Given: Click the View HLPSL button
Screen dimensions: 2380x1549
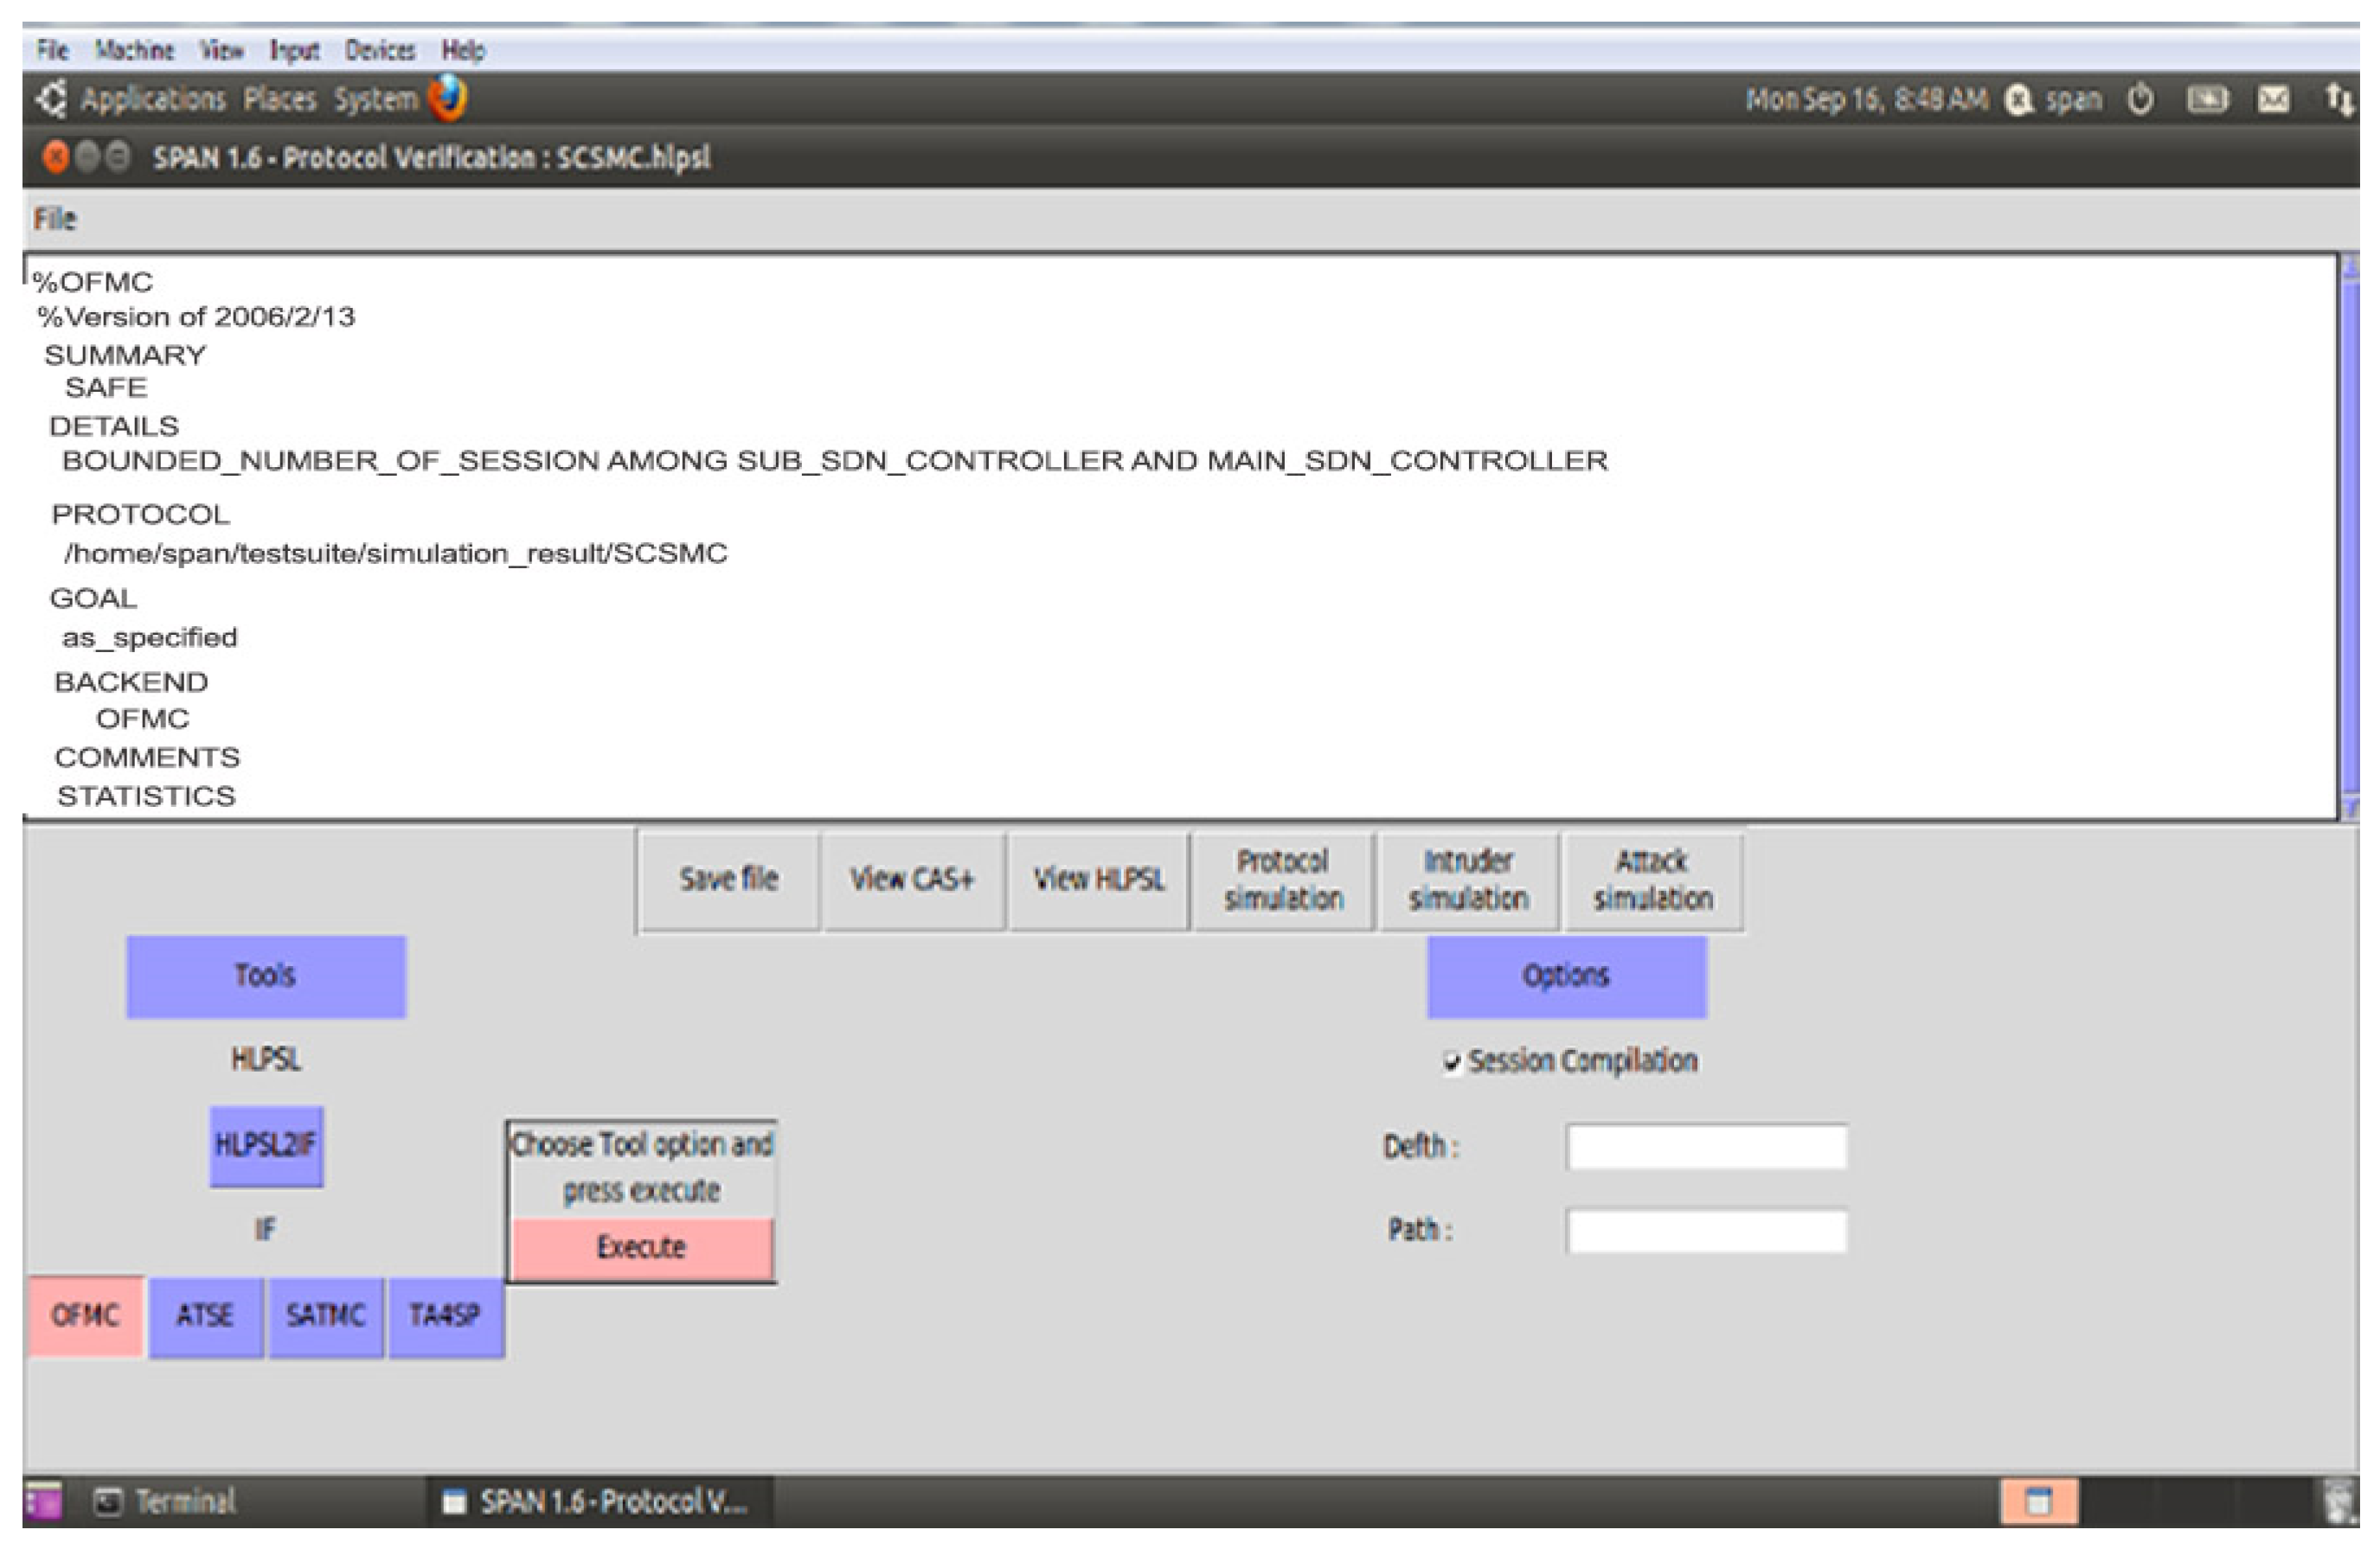Looking at the screenshot, I should 1098,880.
